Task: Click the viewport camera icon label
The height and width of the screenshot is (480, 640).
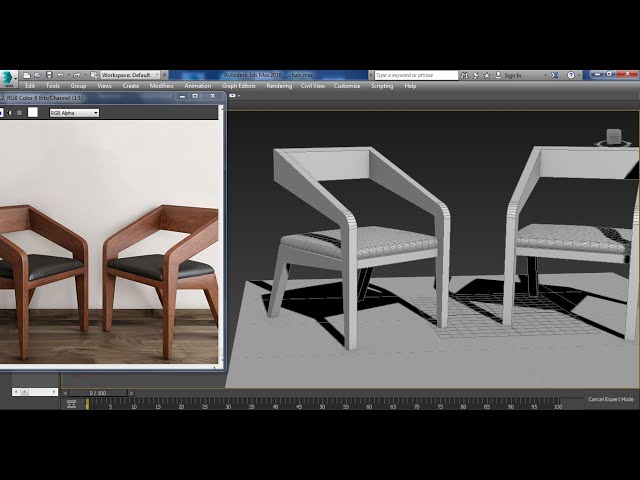Action: click(234, 96)
